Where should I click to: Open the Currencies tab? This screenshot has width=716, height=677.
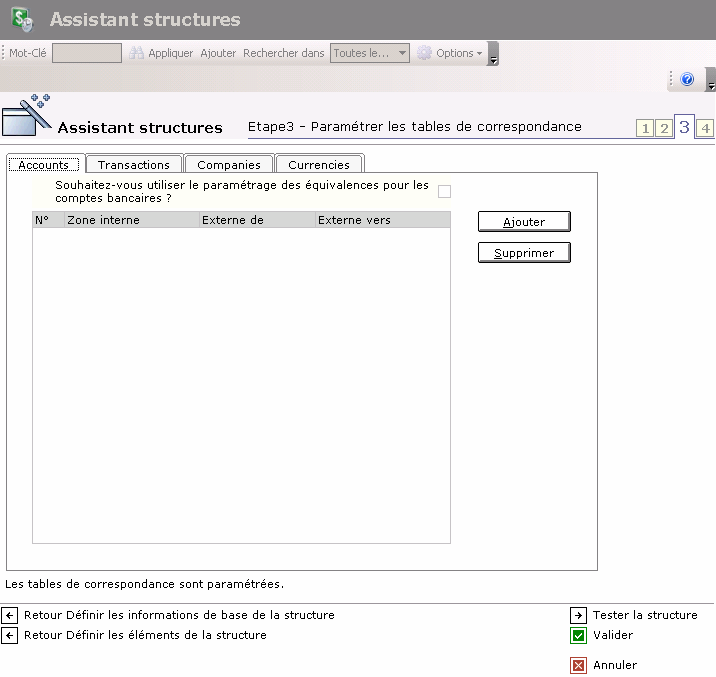[319, 165]
